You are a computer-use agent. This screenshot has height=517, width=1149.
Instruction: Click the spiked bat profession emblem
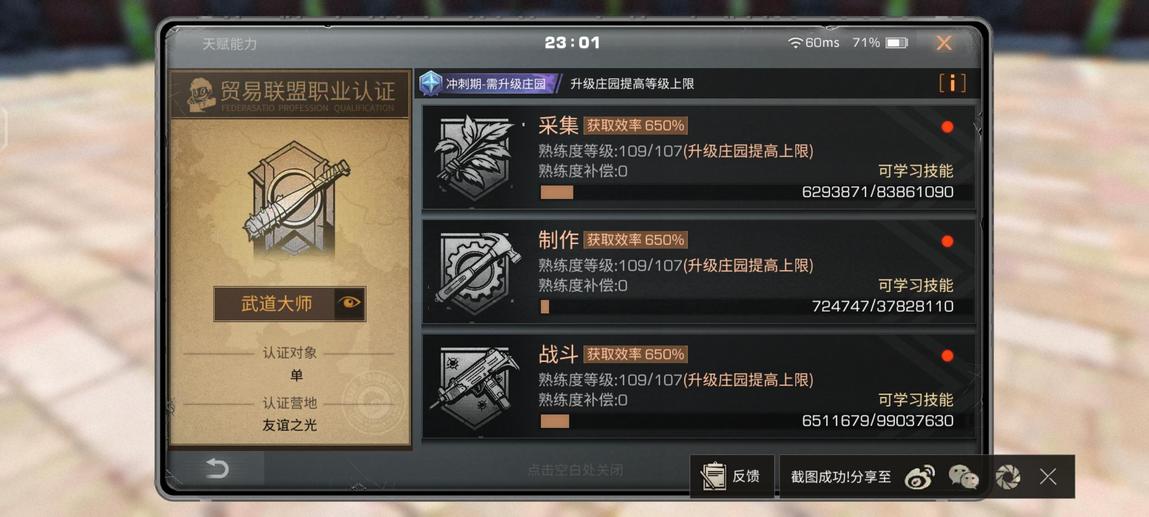click(x=291, y=198)
